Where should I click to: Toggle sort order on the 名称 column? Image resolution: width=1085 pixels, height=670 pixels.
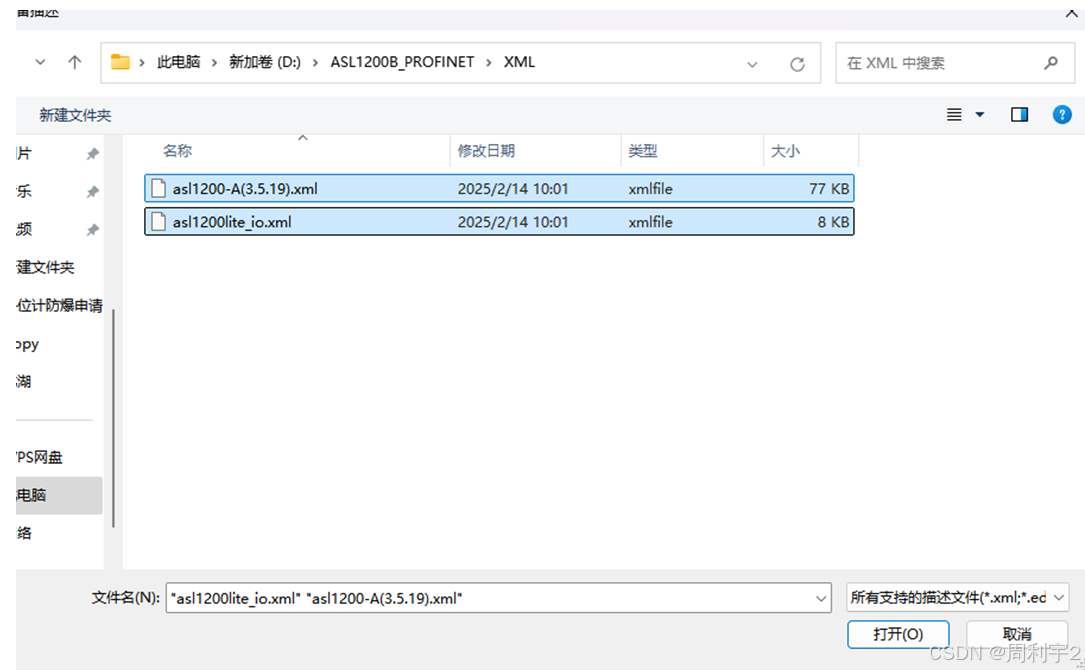177,150
